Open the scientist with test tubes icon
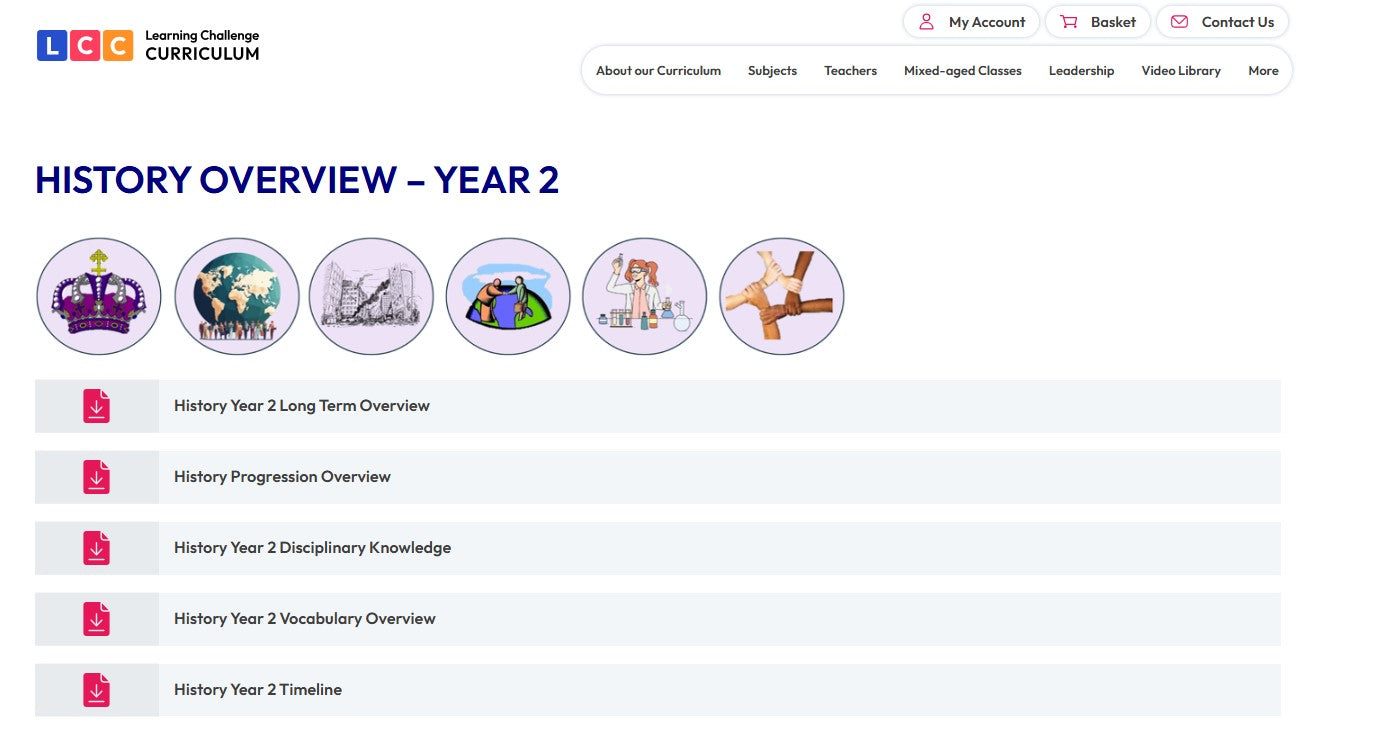This screenshot has width=1374, height=750. point(644,296)
